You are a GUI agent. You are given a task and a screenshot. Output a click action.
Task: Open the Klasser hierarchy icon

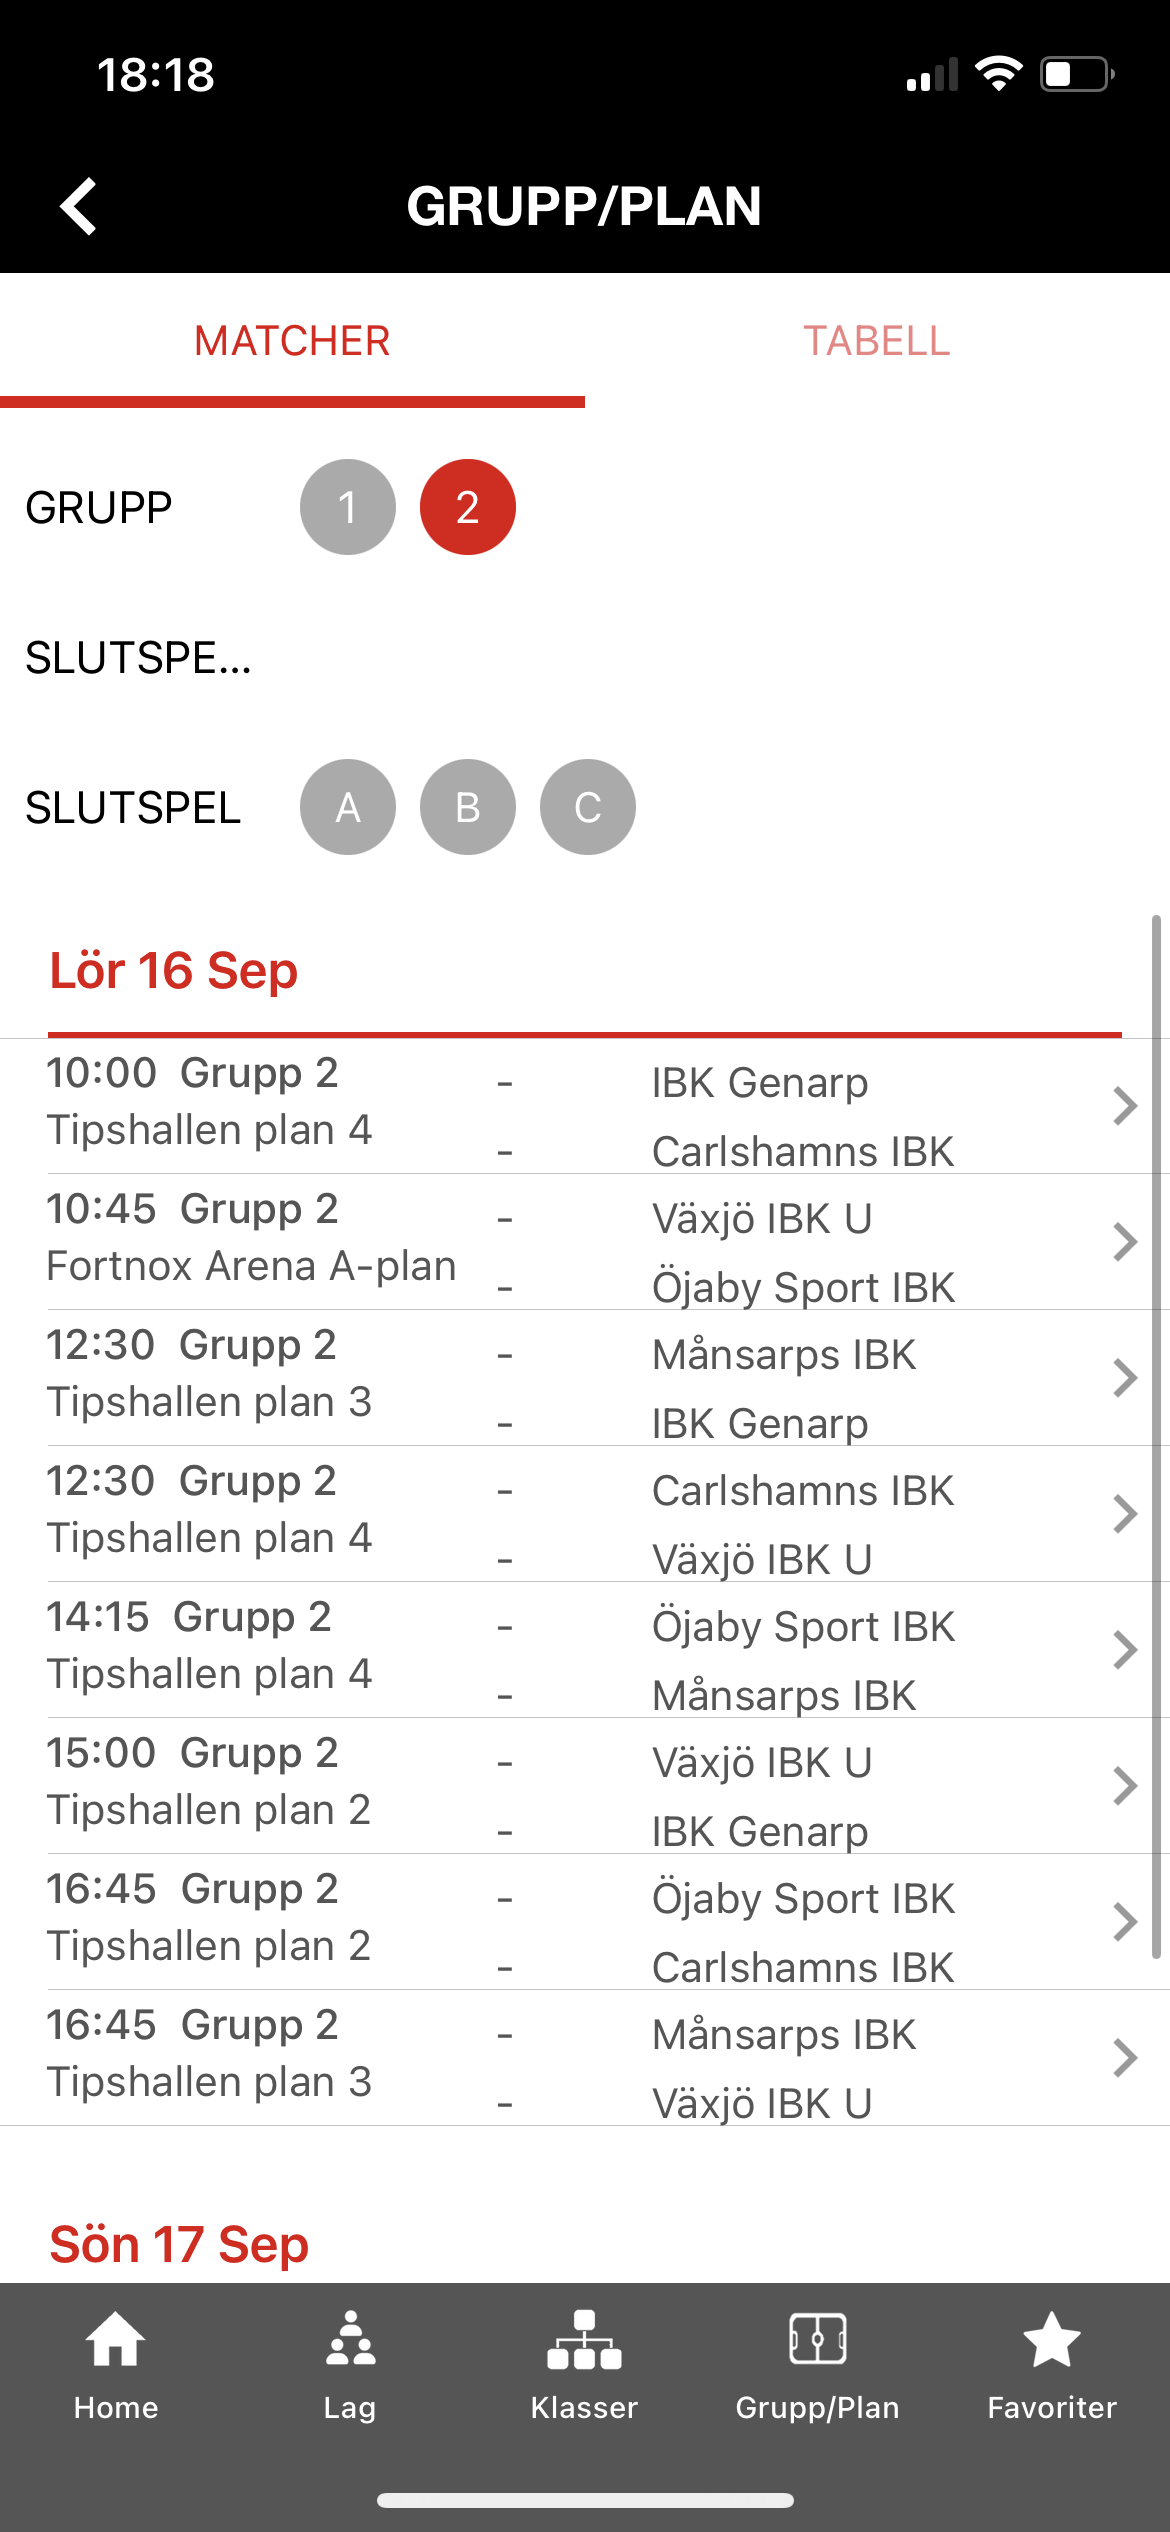pos(584,2339)
